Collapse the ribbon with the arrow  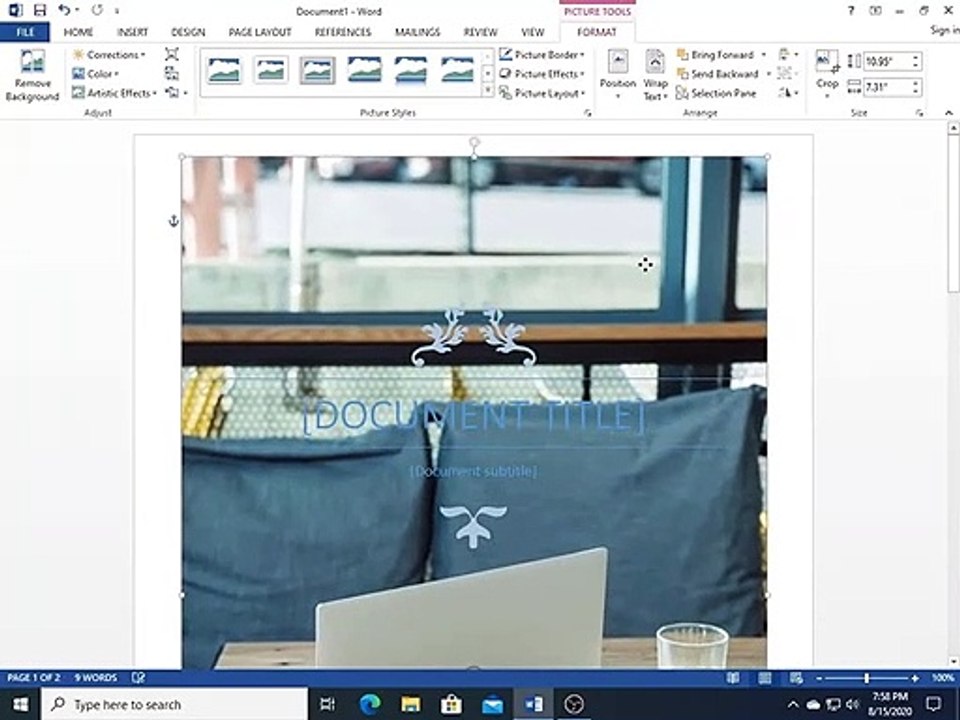tap(948, 113)
